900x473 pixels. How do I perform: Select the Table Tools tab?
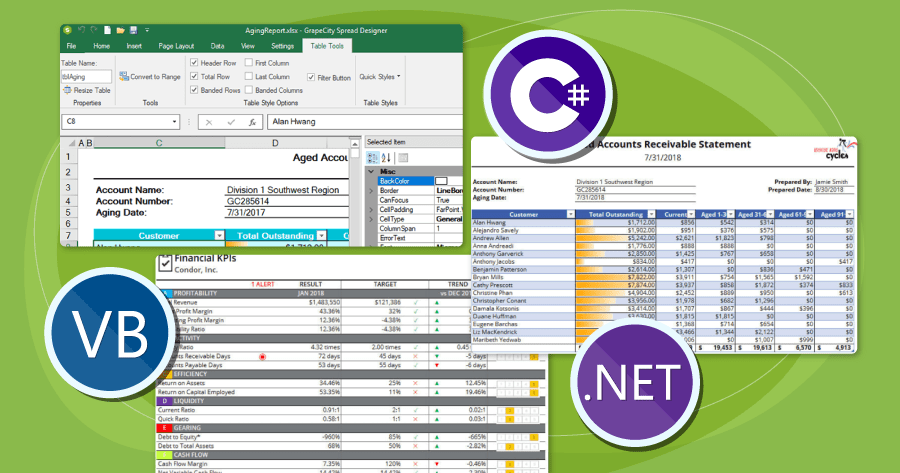point(327,46)
